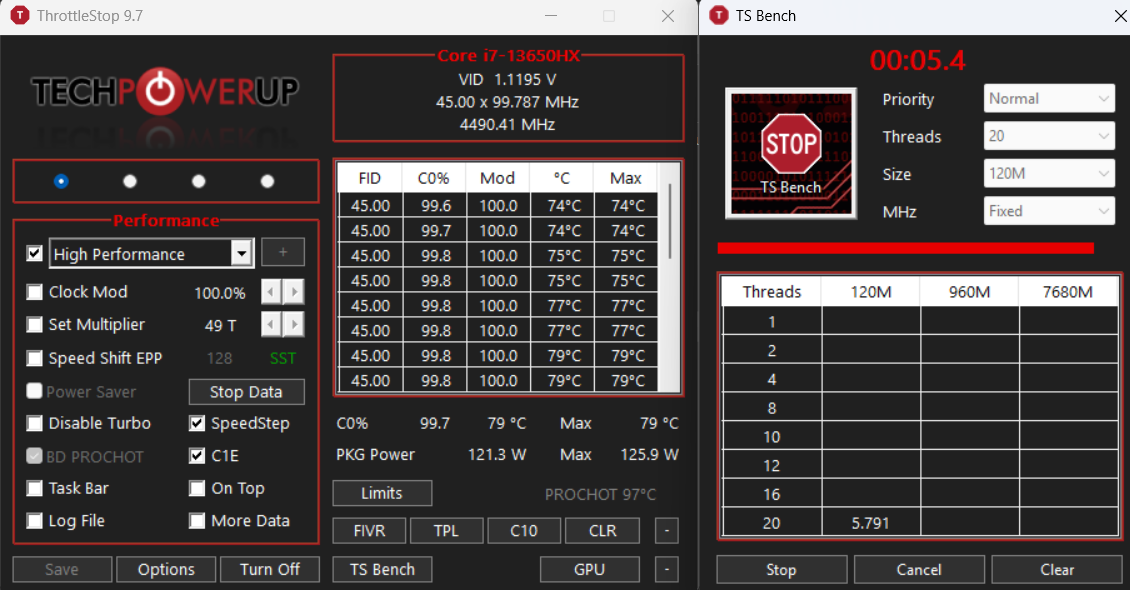Click the Mod column header
Viewport: 1130px width, 590px height.
(x=497, y=178)
